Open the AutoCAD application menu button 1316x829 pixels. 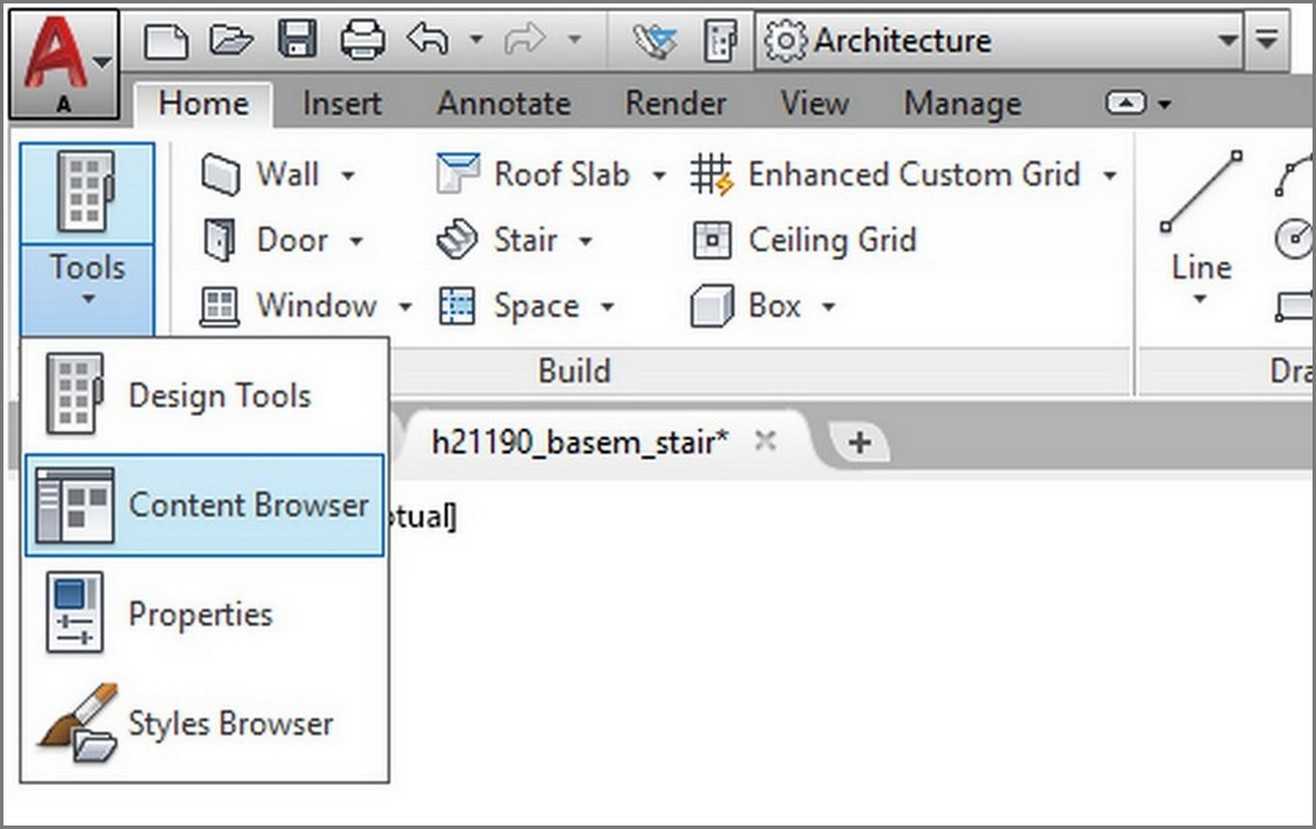tap(64, 64)
